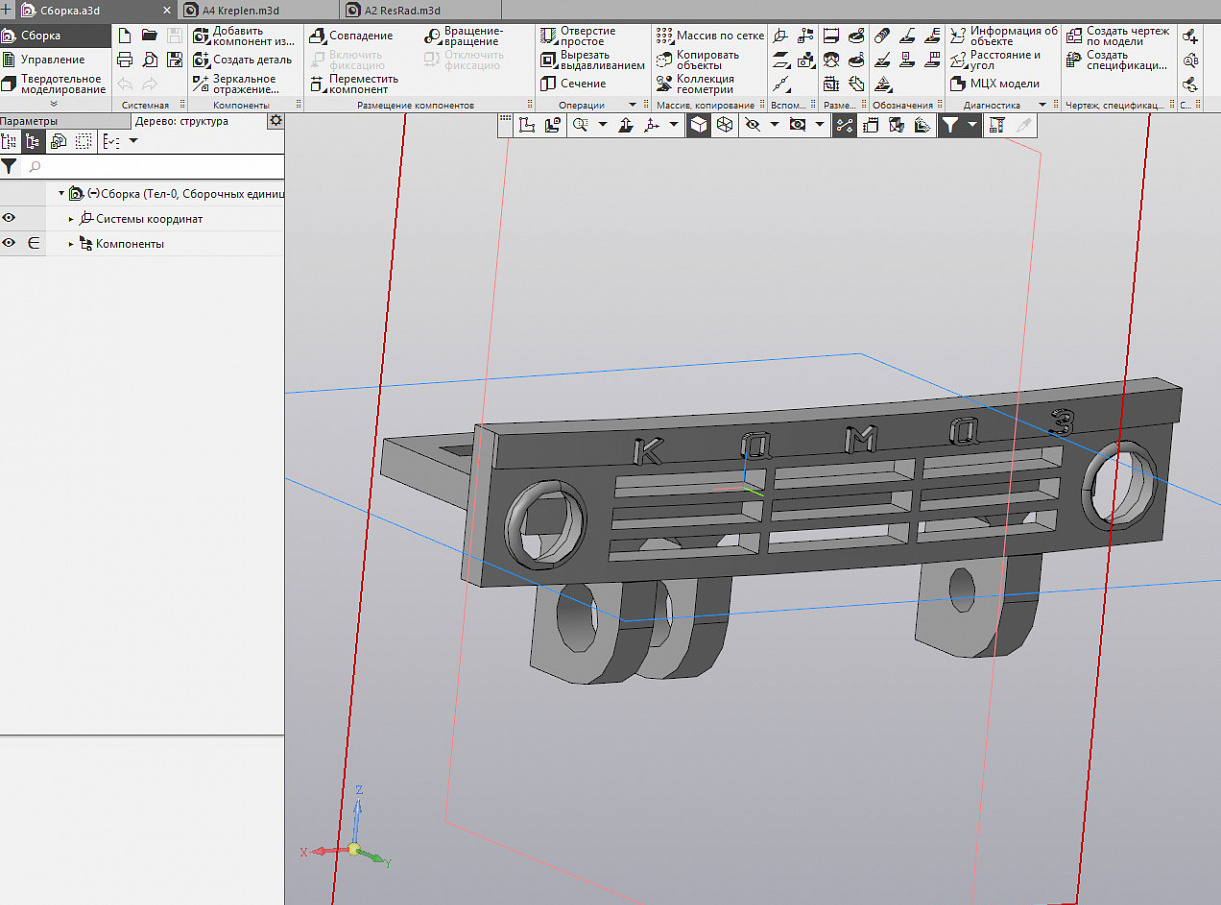Select Вырезать выдавливанием operation
The height and width of the screenshot is (905, 1221).
[x=592, y=60]
